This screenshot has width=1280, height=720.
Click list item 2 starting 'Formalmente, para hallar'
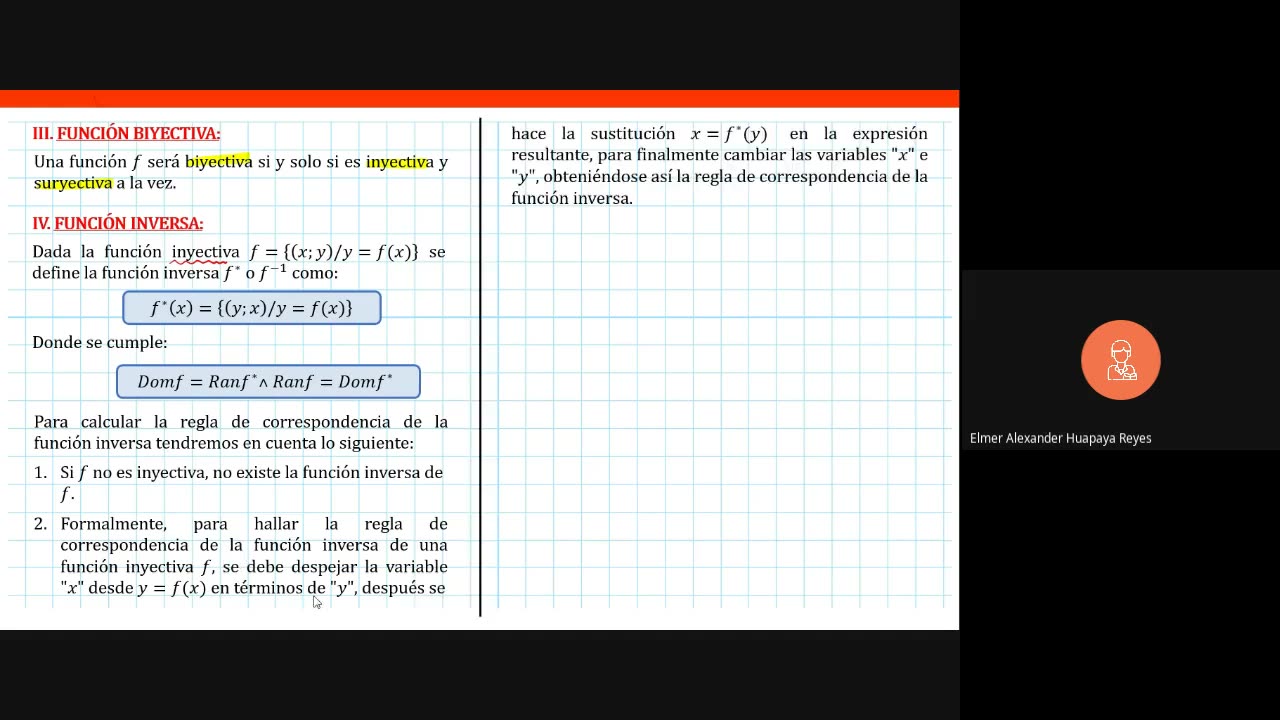(240, 556)
